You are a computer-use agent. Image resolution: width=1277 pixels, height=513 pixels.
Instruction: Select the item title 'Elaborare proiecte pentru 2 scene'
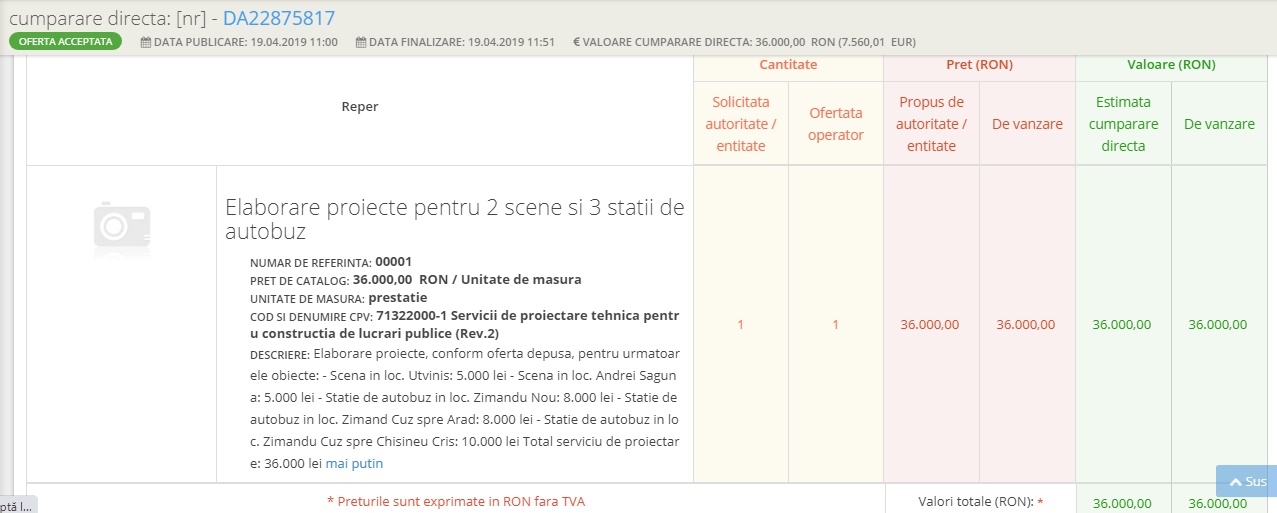coord(454,219)
